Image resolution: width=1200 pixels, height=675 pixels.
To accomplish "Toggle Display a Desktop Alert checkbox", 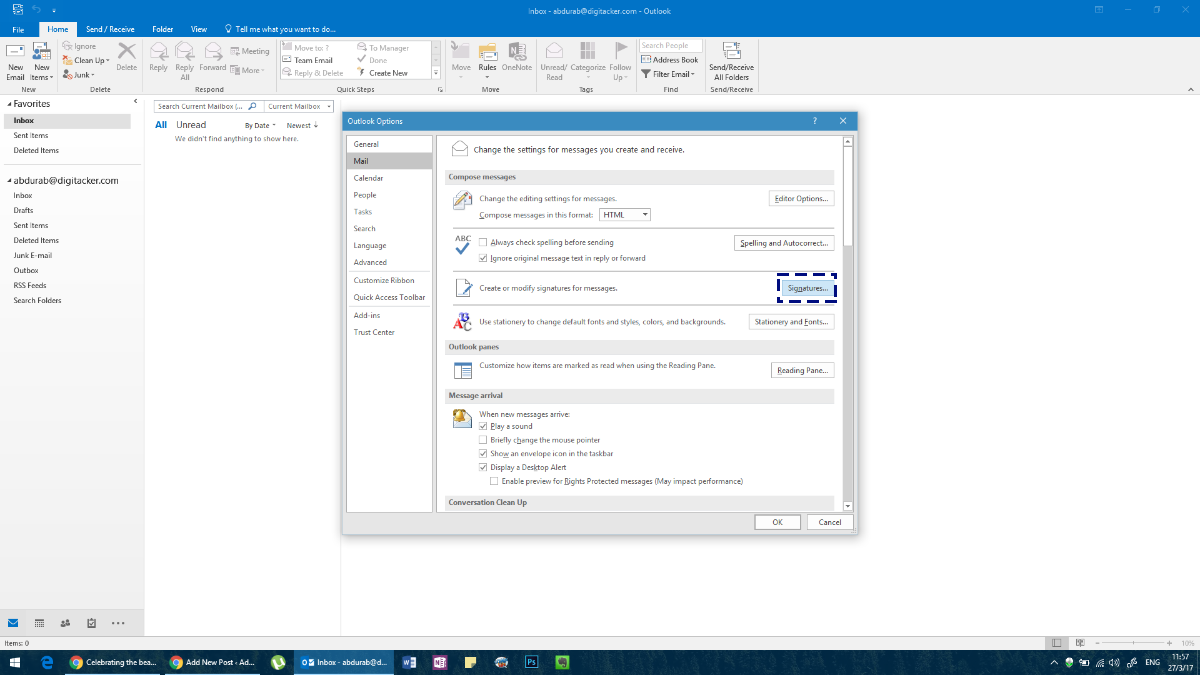I will point(483,467).
